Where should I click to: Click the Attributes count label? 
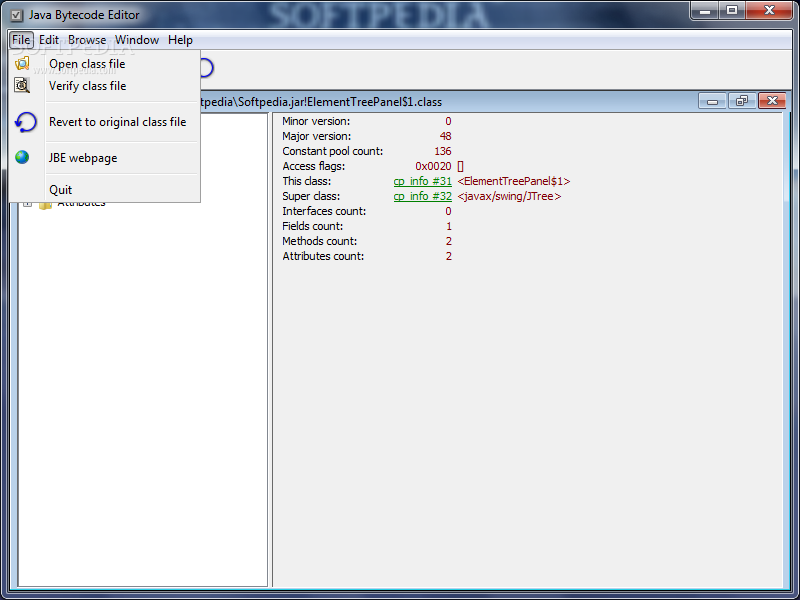(323, 256)
